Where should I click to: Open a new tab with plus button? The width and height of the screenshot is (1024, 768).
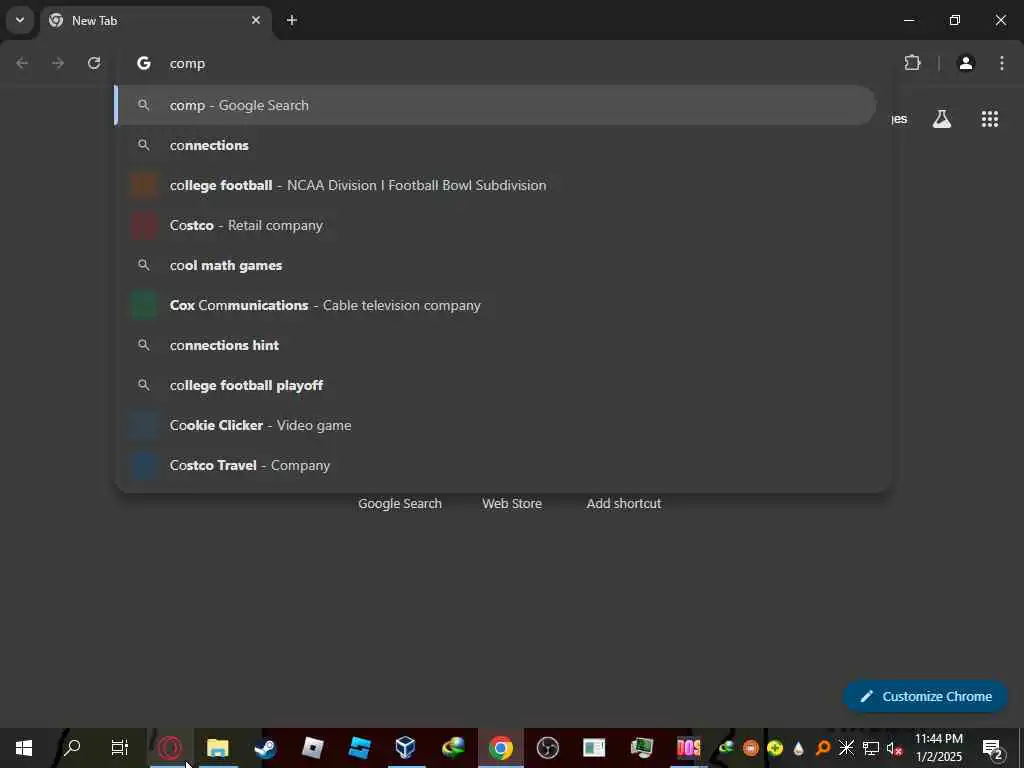pos(291,20)
